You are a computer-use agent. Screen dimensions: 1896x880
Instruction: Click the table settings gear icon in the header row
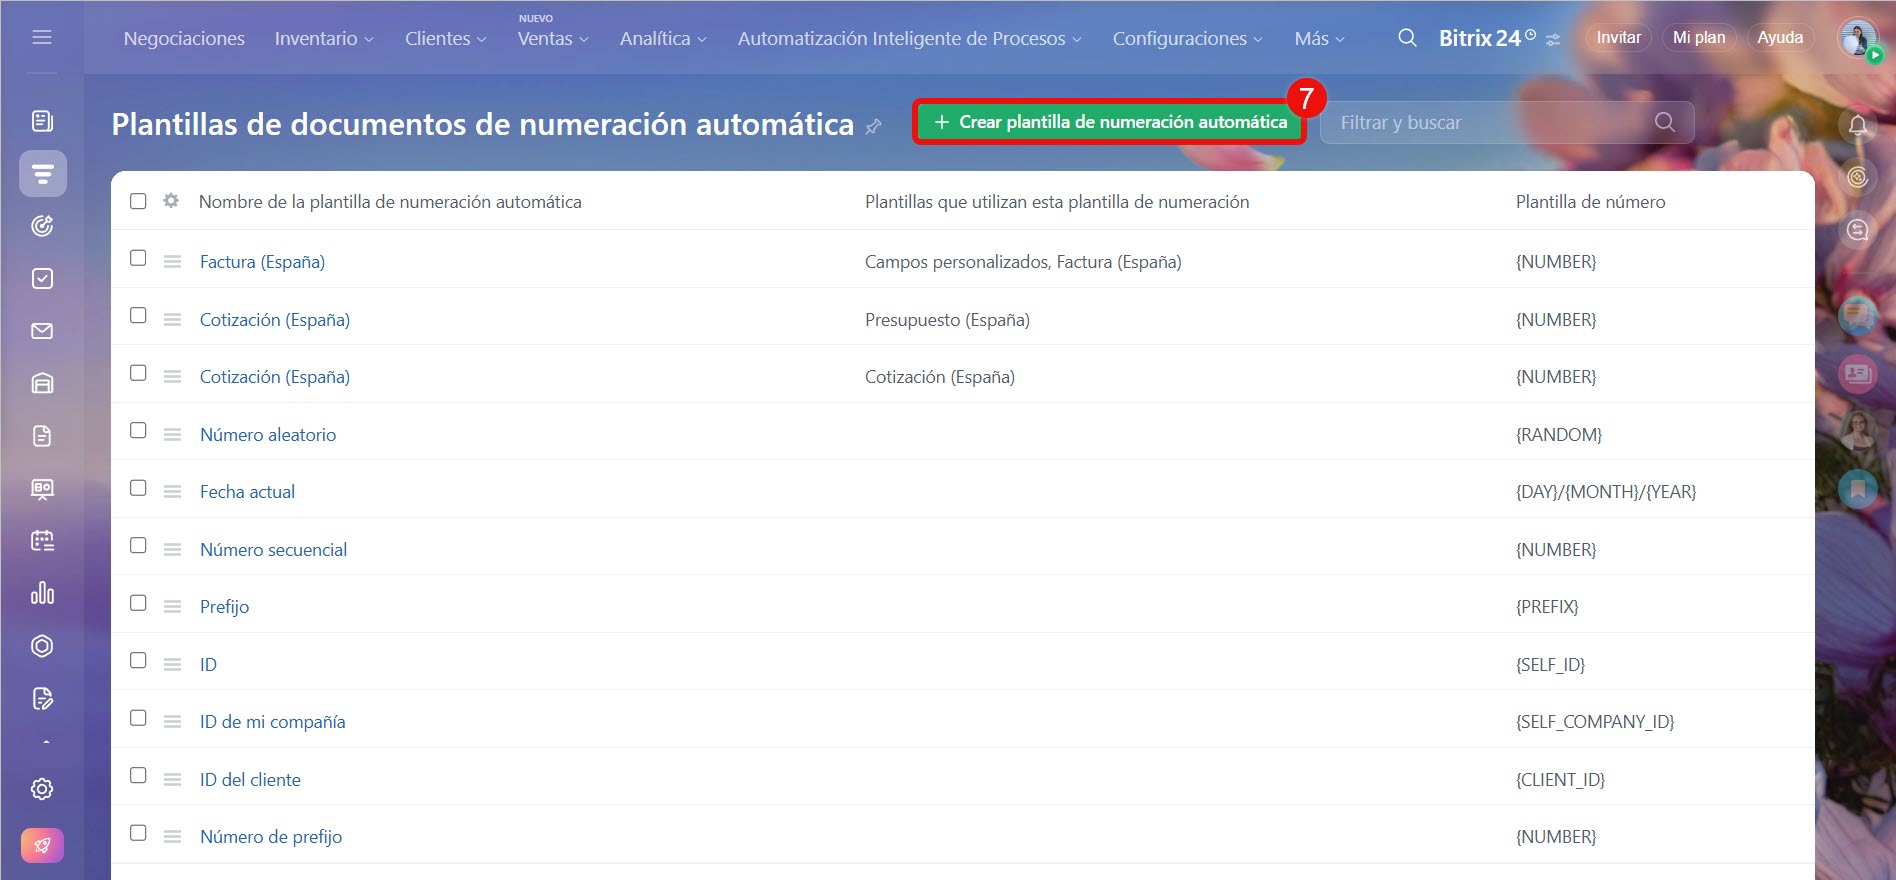pos(171,201)
